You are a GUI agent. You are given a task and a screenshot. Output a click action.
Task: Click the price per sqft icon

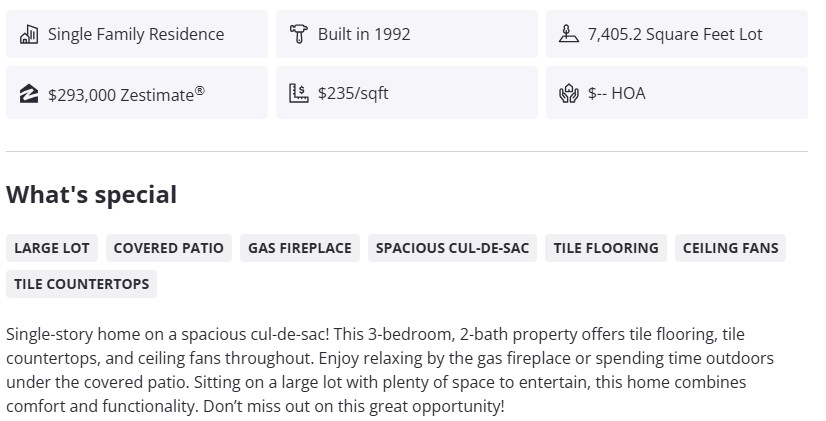click(x=298, y=94)
